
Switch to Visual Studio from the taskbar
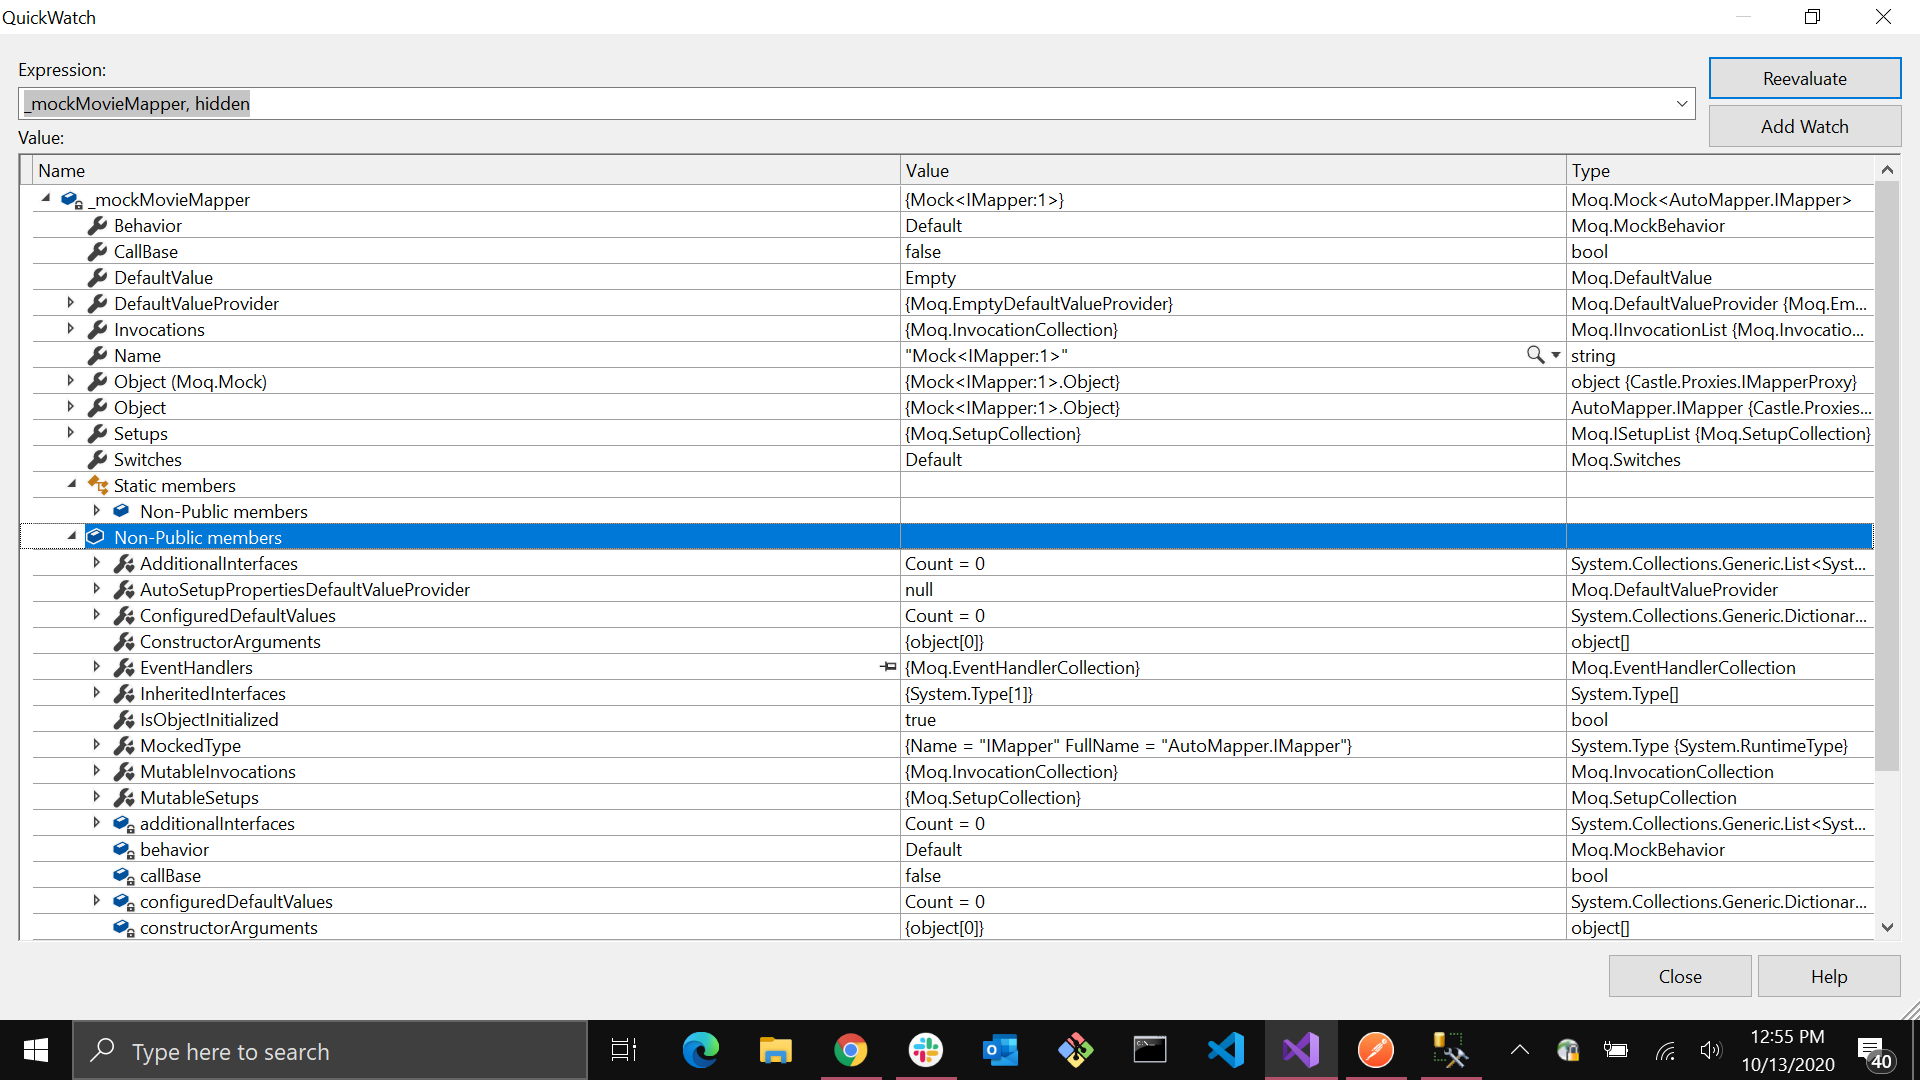[x=1300, y=1050]
